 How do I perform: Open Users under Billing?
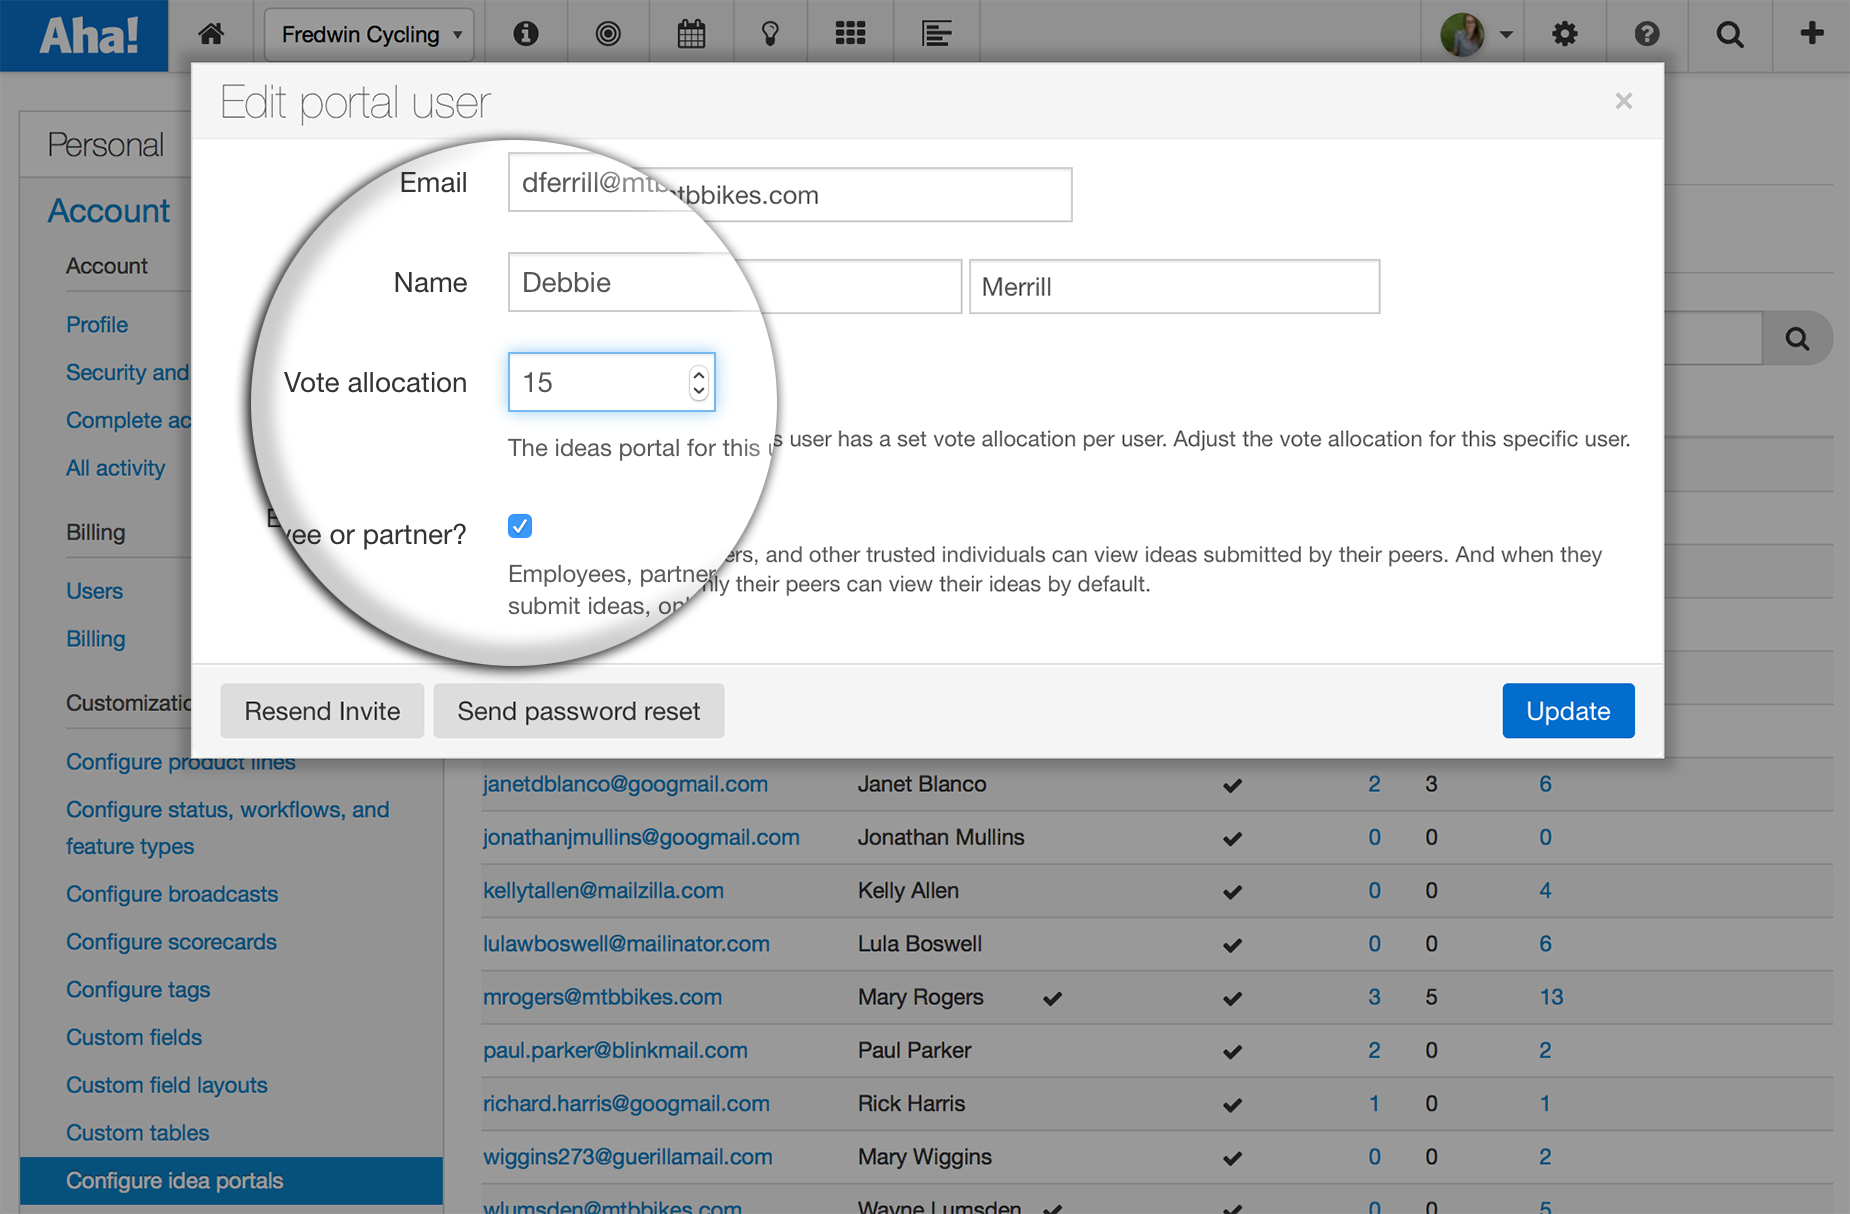coord(94,591)
